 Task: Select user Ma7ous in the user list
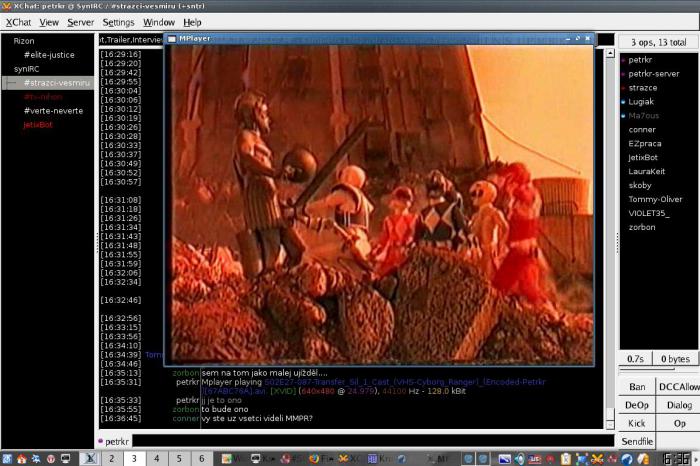643,116
